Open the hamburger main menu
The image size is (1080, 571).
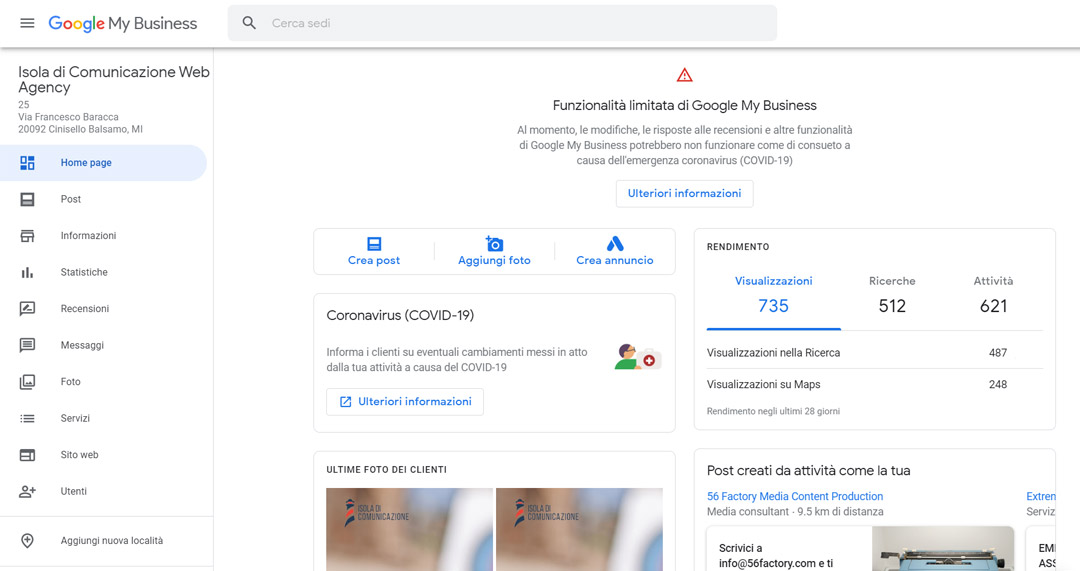point(27,23)
